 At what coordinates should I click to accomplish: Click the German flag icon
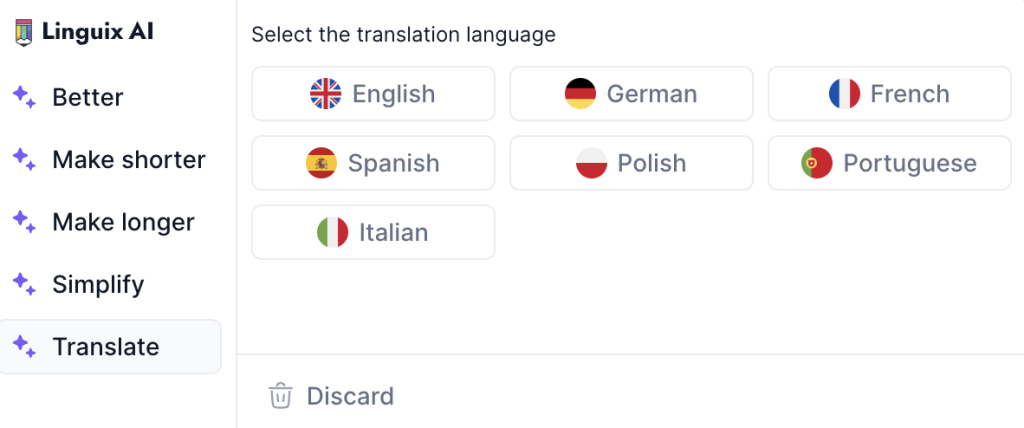(580, 93)
